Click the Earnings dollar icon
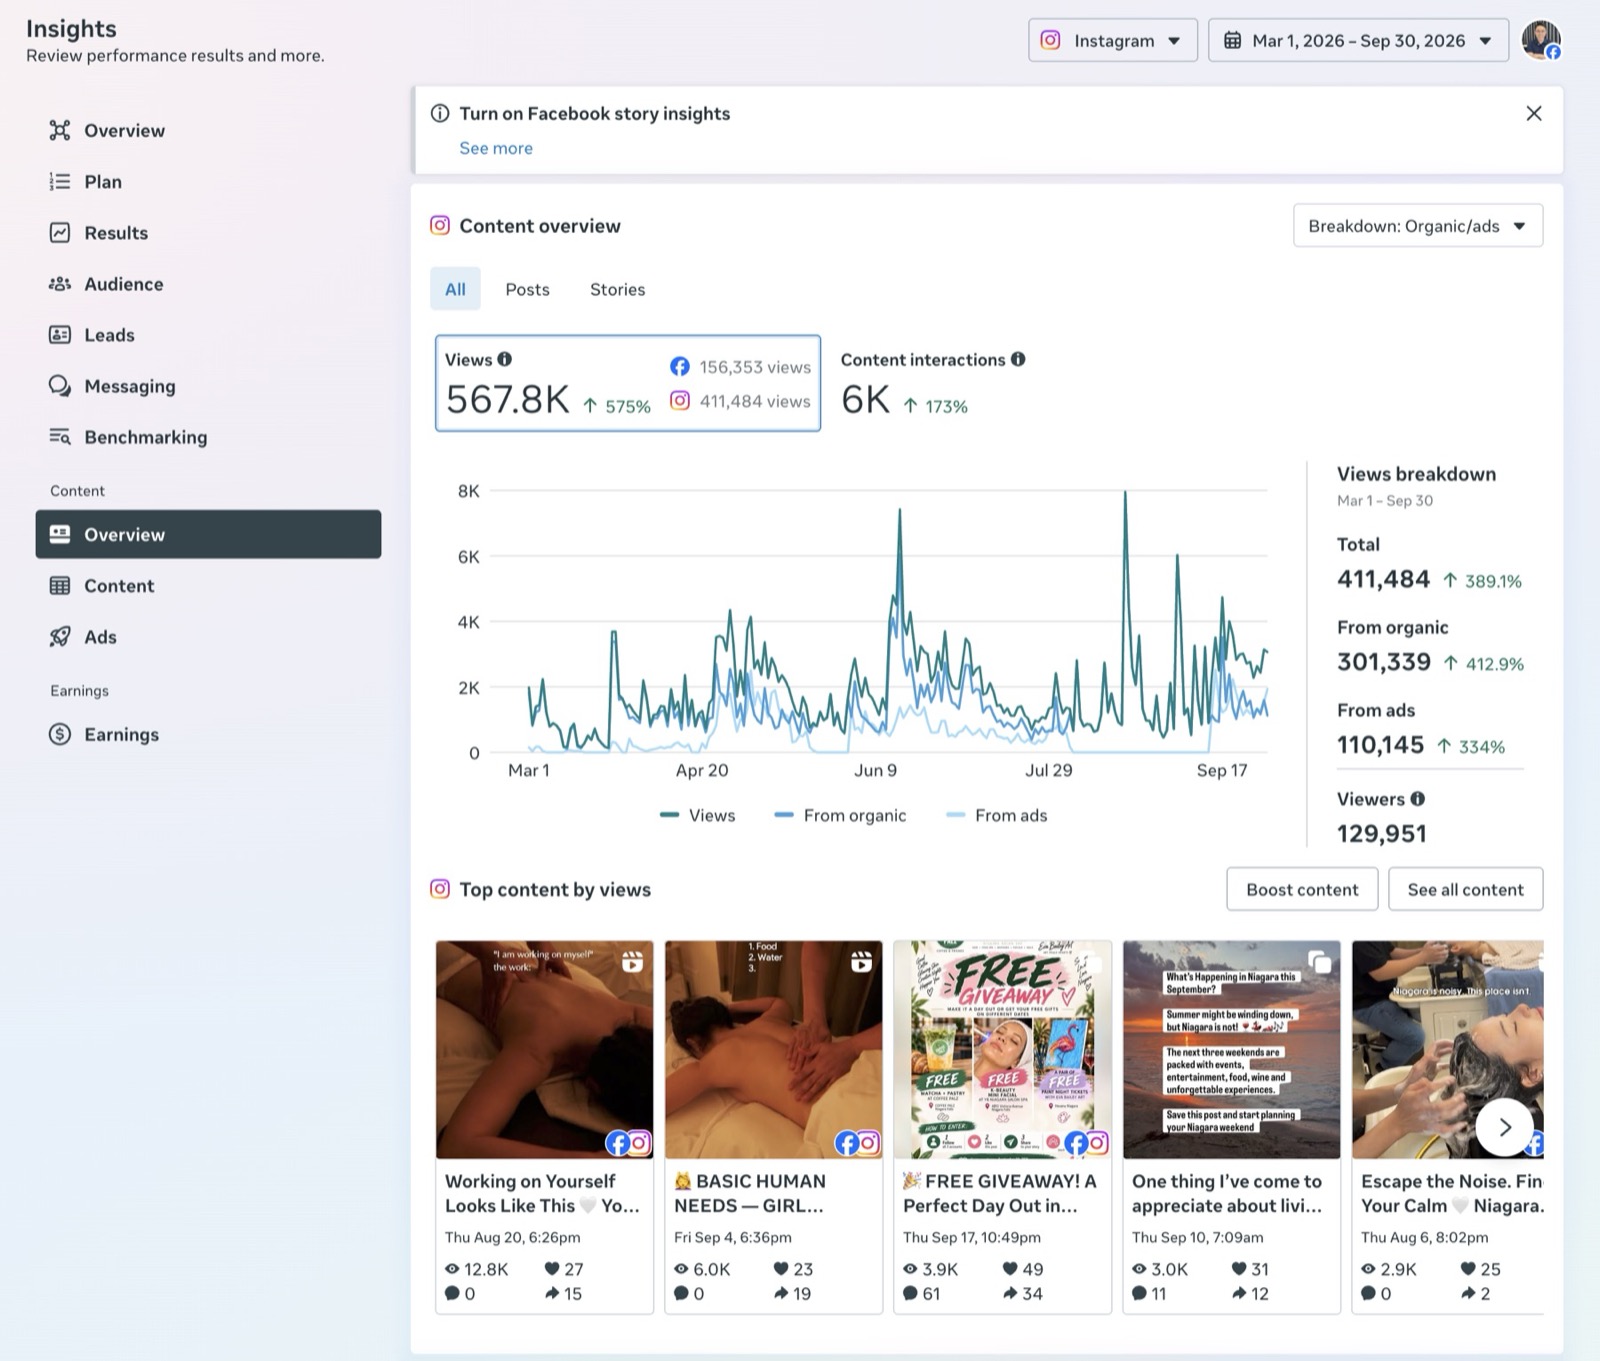 click(x=60, y=734)
